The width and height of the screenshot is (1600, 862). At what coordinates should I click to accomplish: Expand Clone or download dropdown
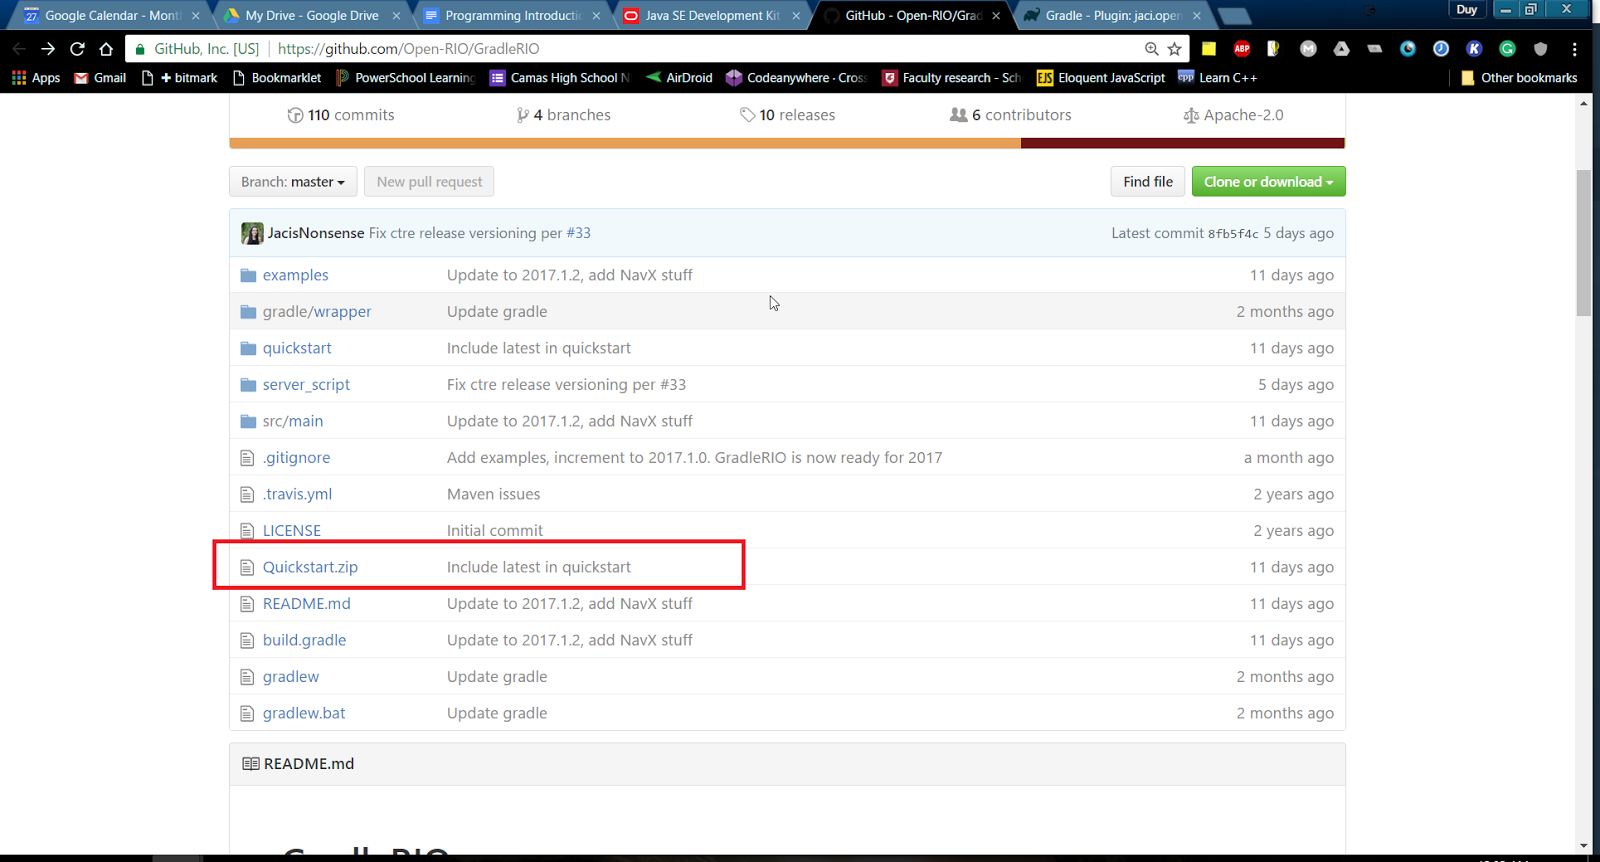click(1268, 182)
